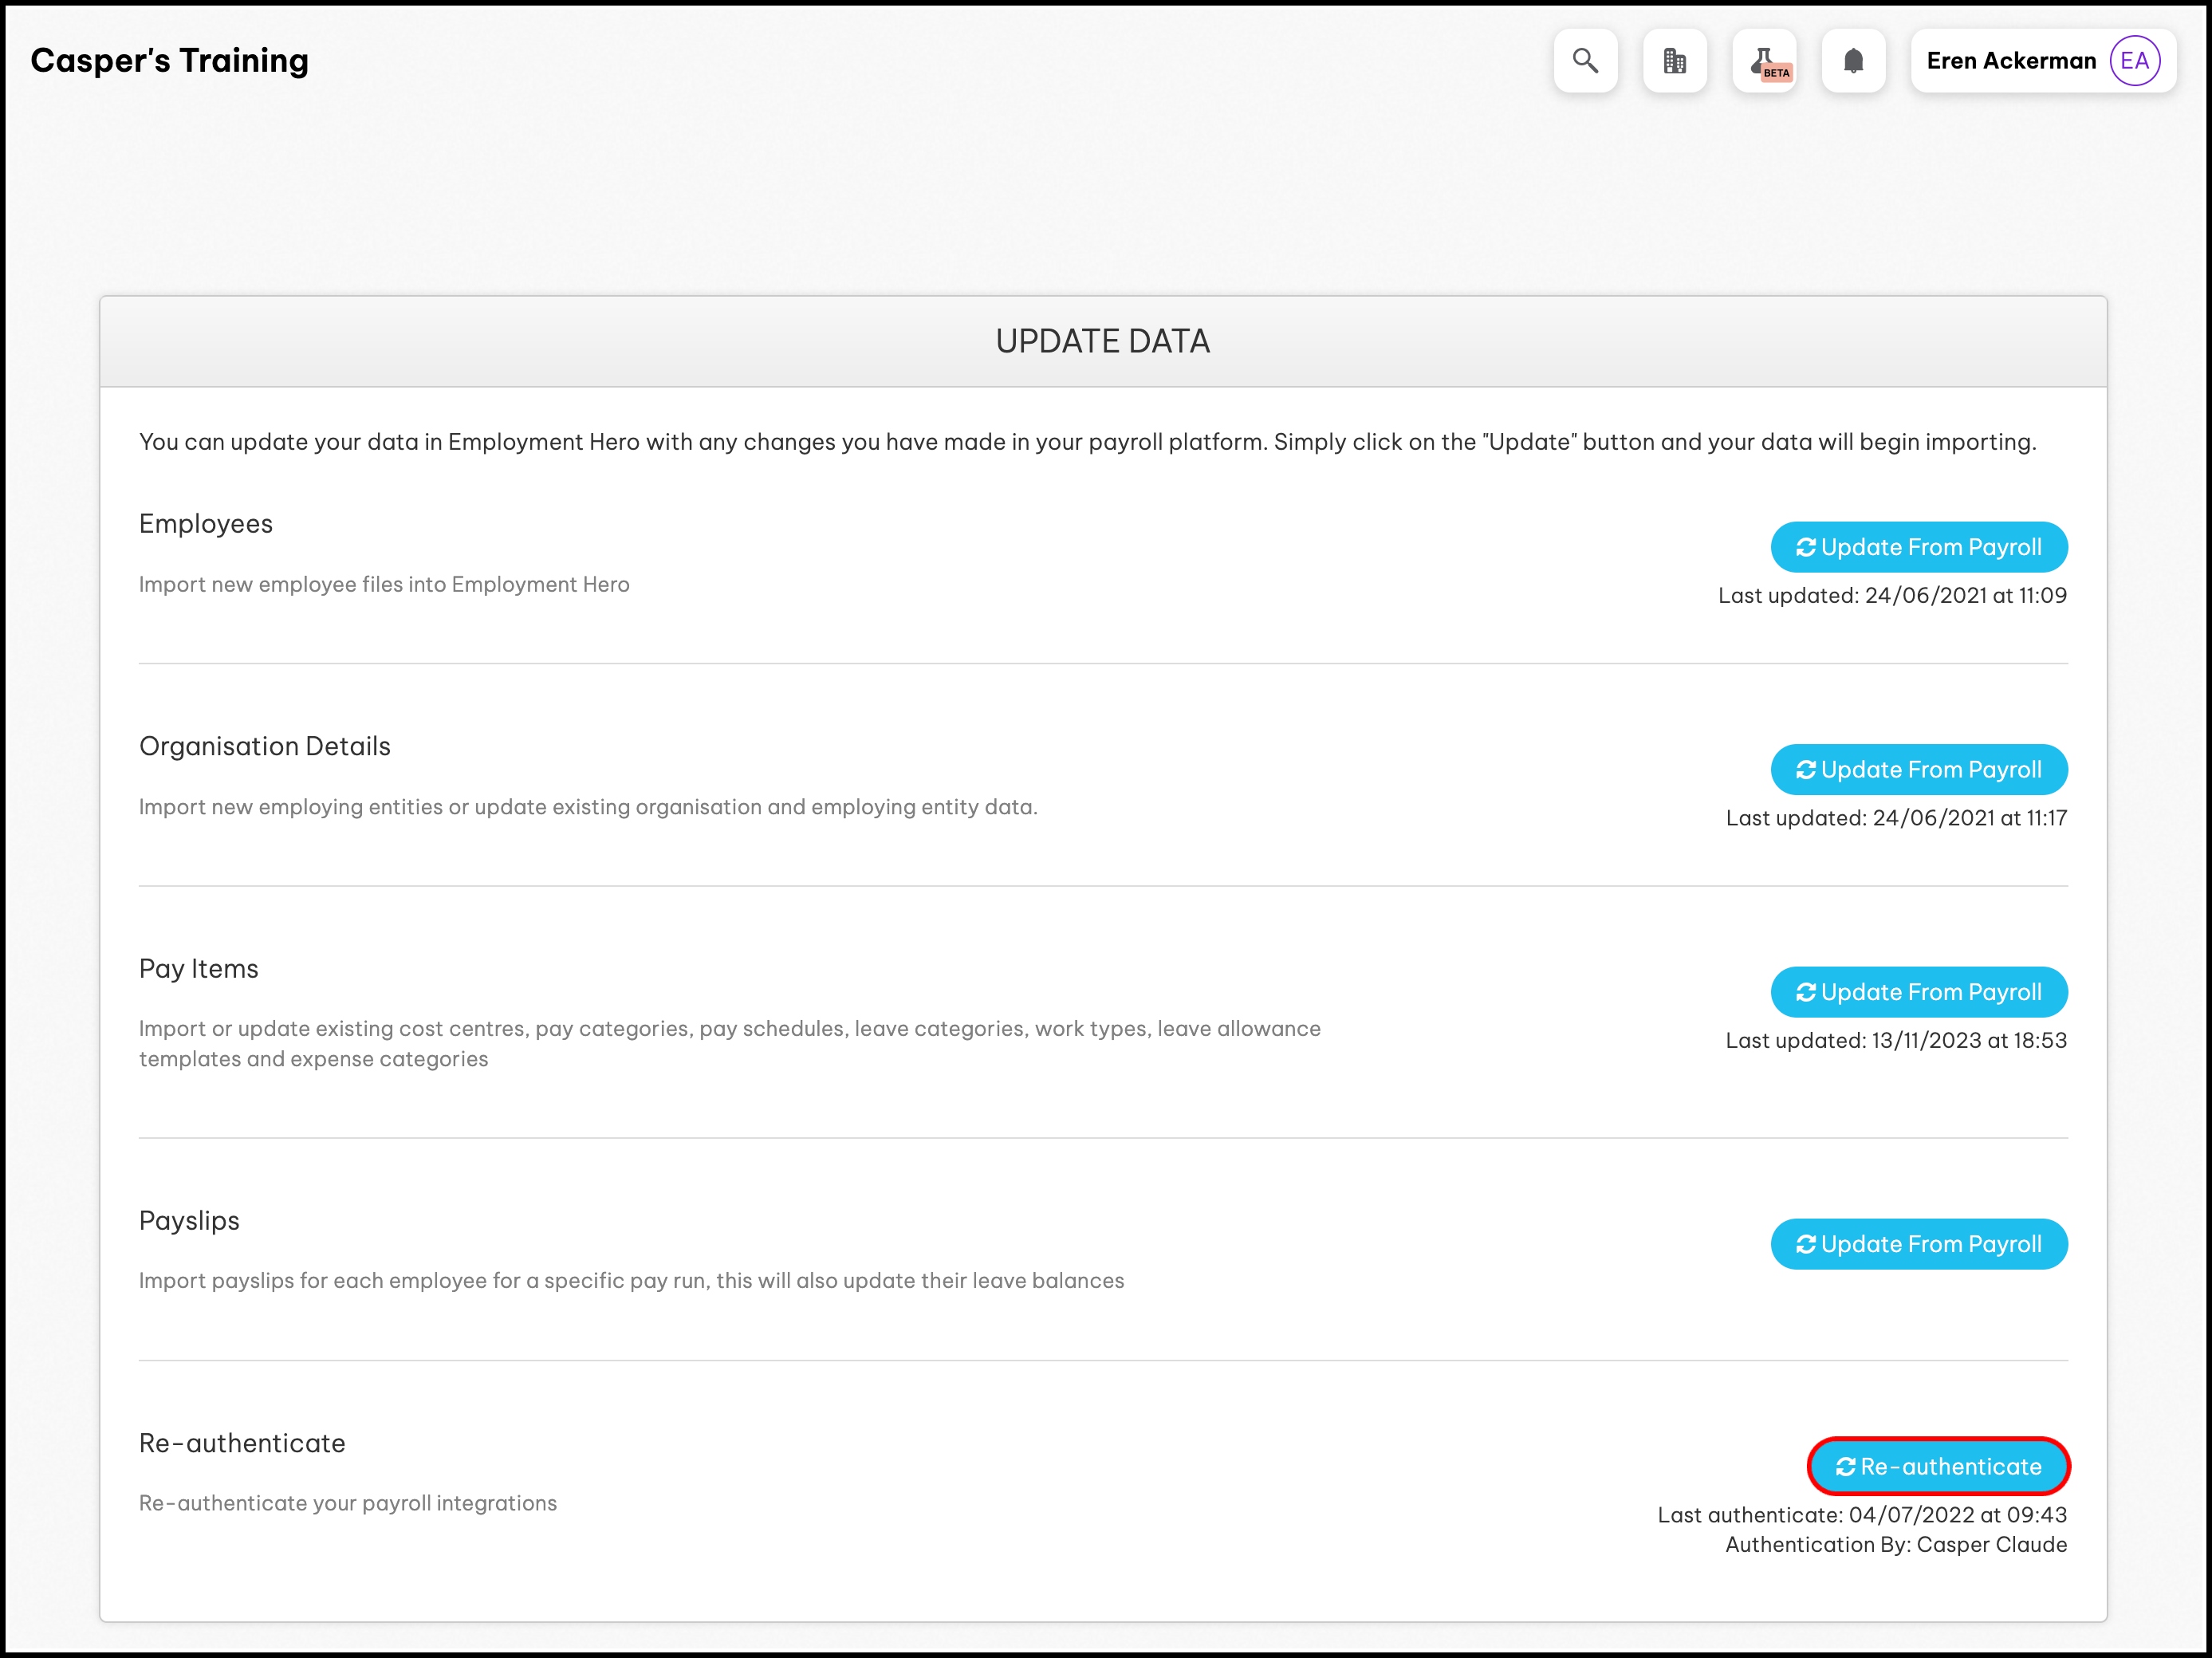
Task: Click the EA avatar circle
Action: coord(2134,61)
